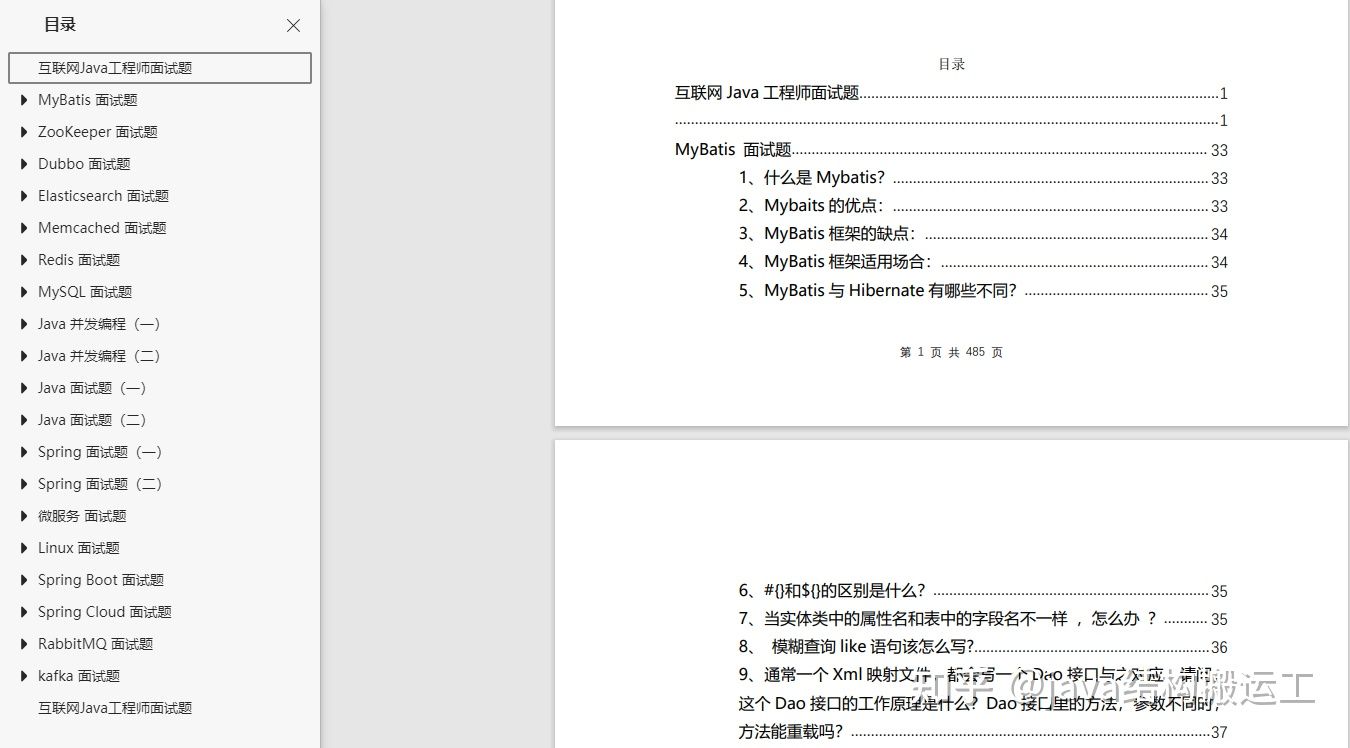Follow contents entry 8、模糊查询 like 语句
The image size is (1350, 748).
(983, 647)
